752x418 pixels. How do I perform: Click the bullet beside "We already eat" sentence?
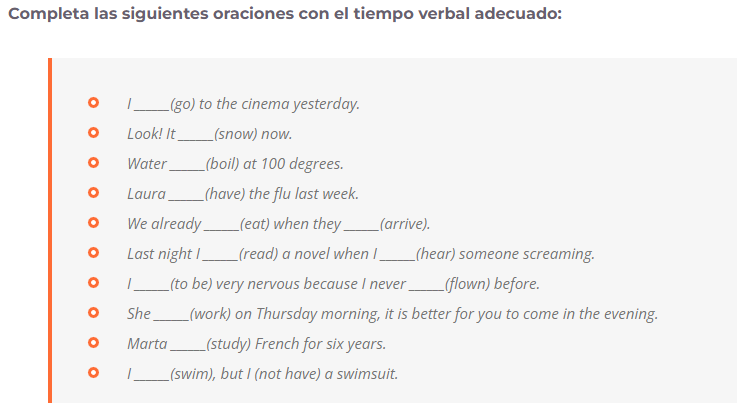tap(94, 222)
